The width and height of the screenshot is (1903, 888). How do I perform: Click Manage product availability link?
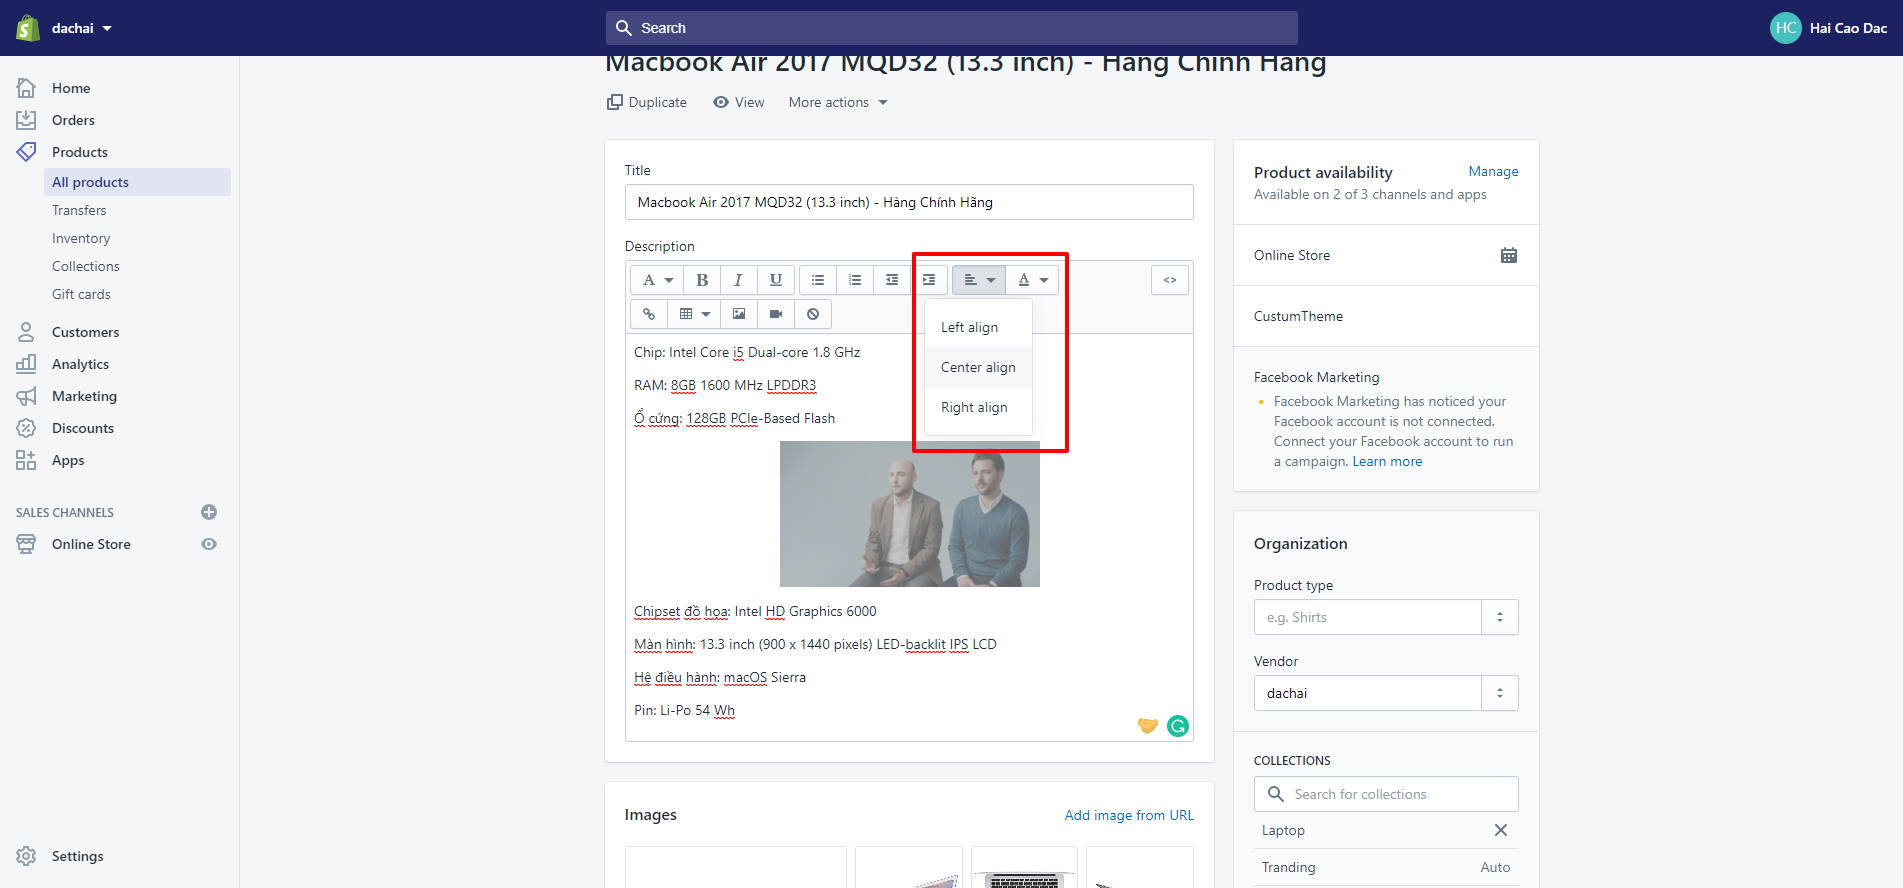tap(1493, 171)
